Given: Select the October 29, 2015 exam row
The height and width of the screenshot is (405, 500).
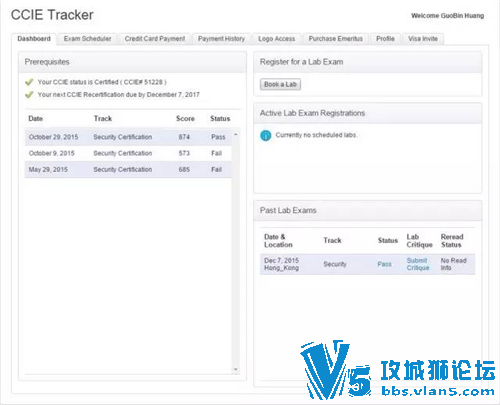Looking at the screenshot, I should click(128, 137).
